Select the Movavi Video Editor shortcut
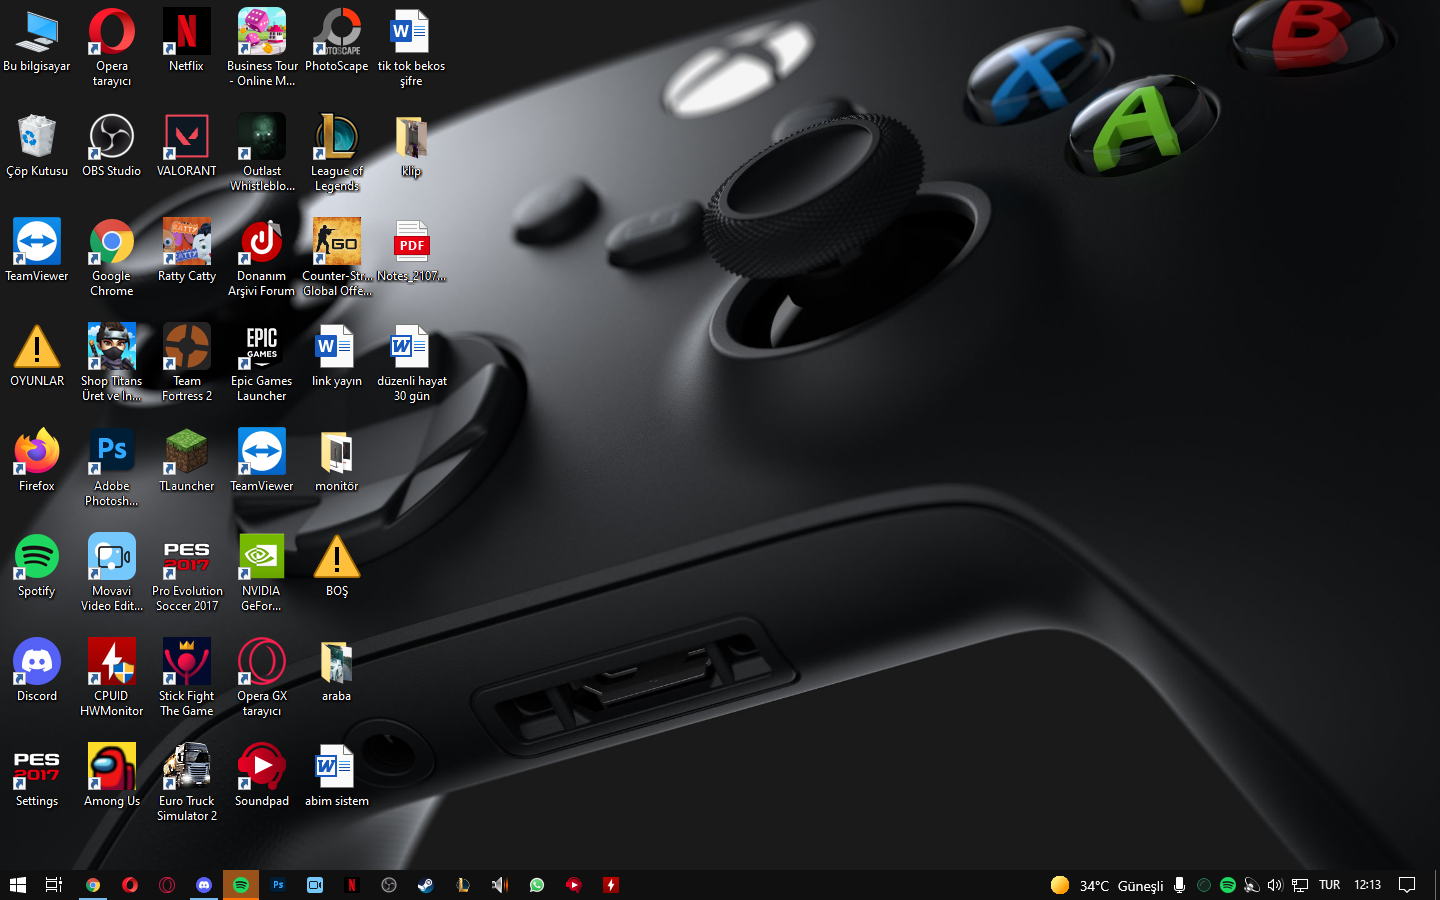Viewport: 1440px width, 900px height. (x=112, y=573)
